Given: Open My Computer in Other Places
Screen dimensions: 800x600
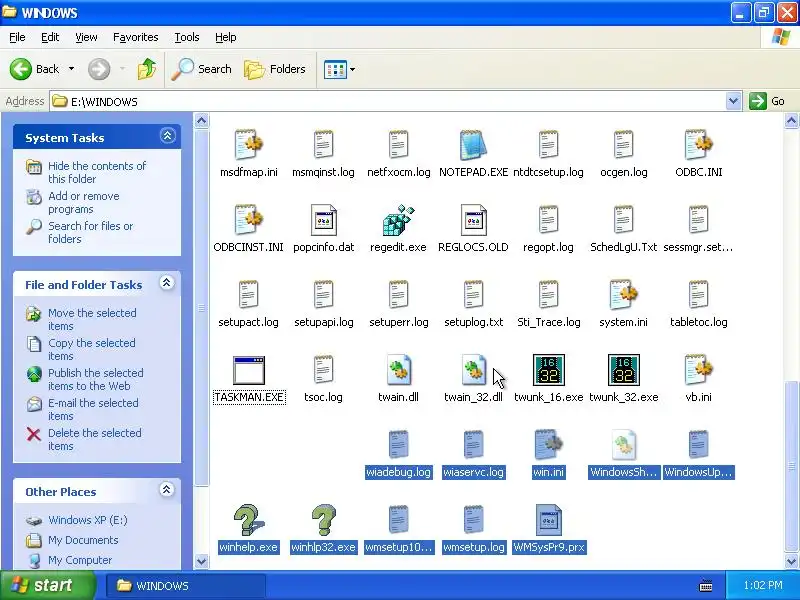Looking at the screenshot, I should pos(80,560).
